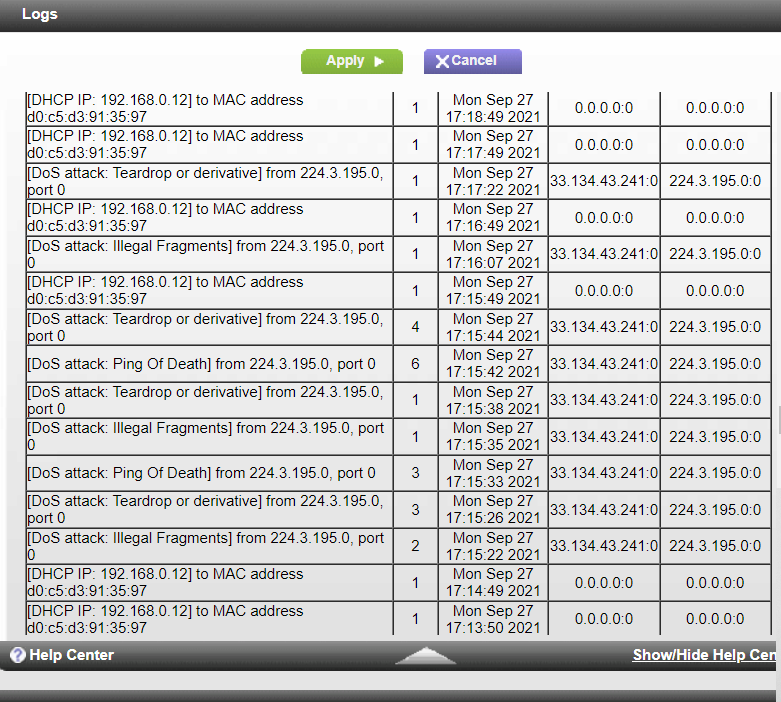Viewport: 781px width, 702px height.
Task: Click the Help Center question mark icon
Action: (x=17, y=655)
